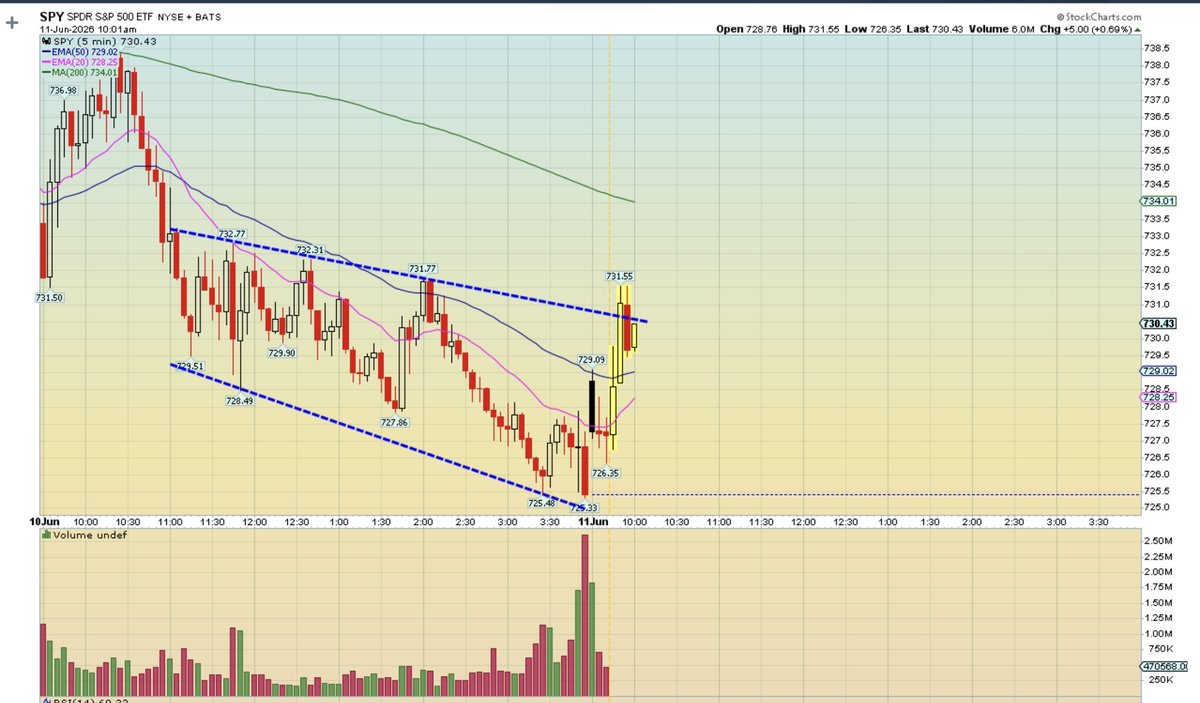Click the 732.31 swing high label
This screenshot has height=703, width=1200.
[311, 250]
